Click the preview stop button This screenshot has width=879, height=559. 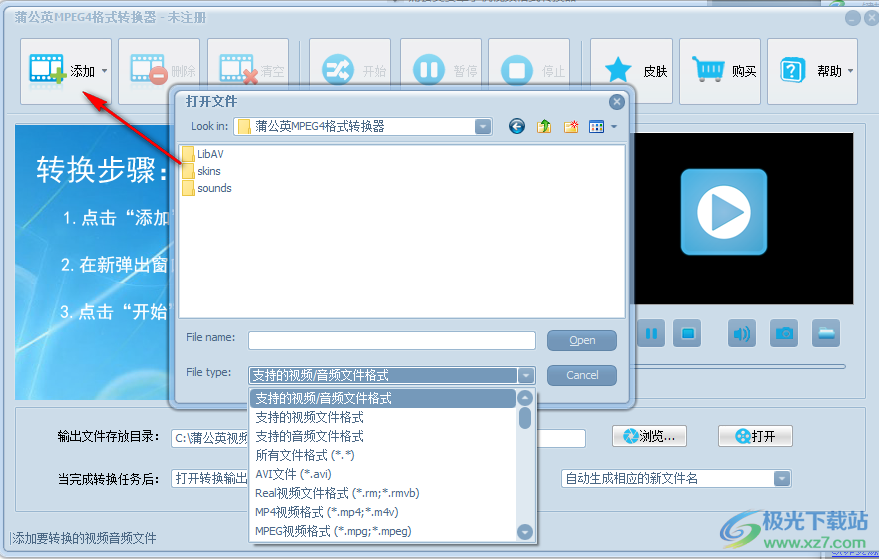687,334
